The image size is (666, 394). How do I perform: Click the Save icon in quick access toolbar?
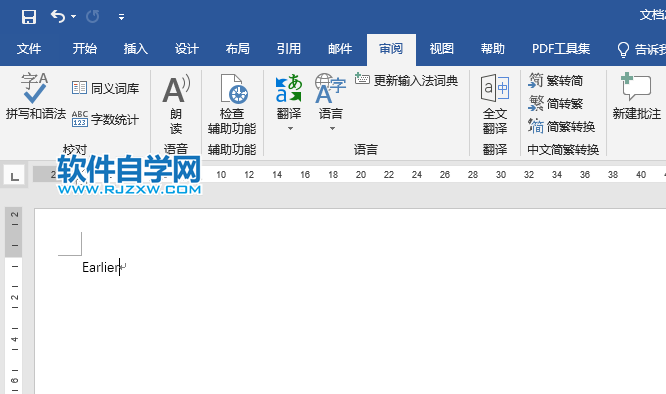point(29,17)
